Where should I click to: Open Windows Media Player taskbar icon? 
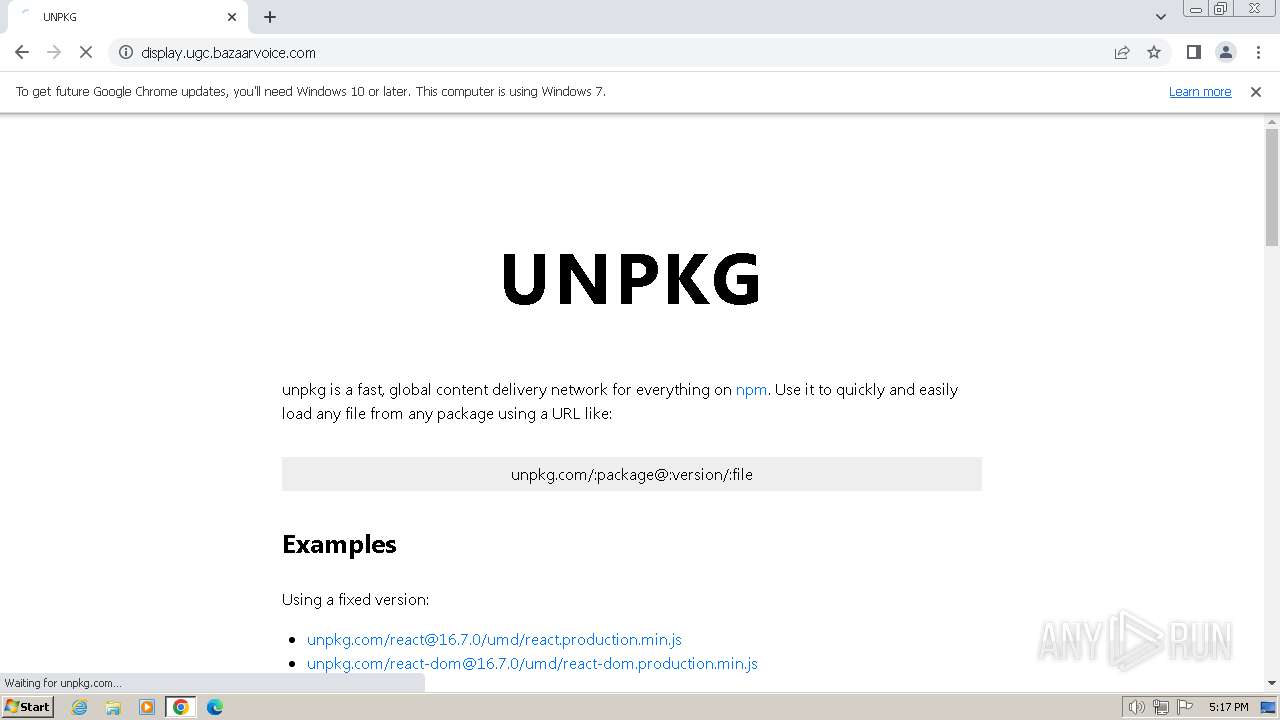[x=147, y=707]
